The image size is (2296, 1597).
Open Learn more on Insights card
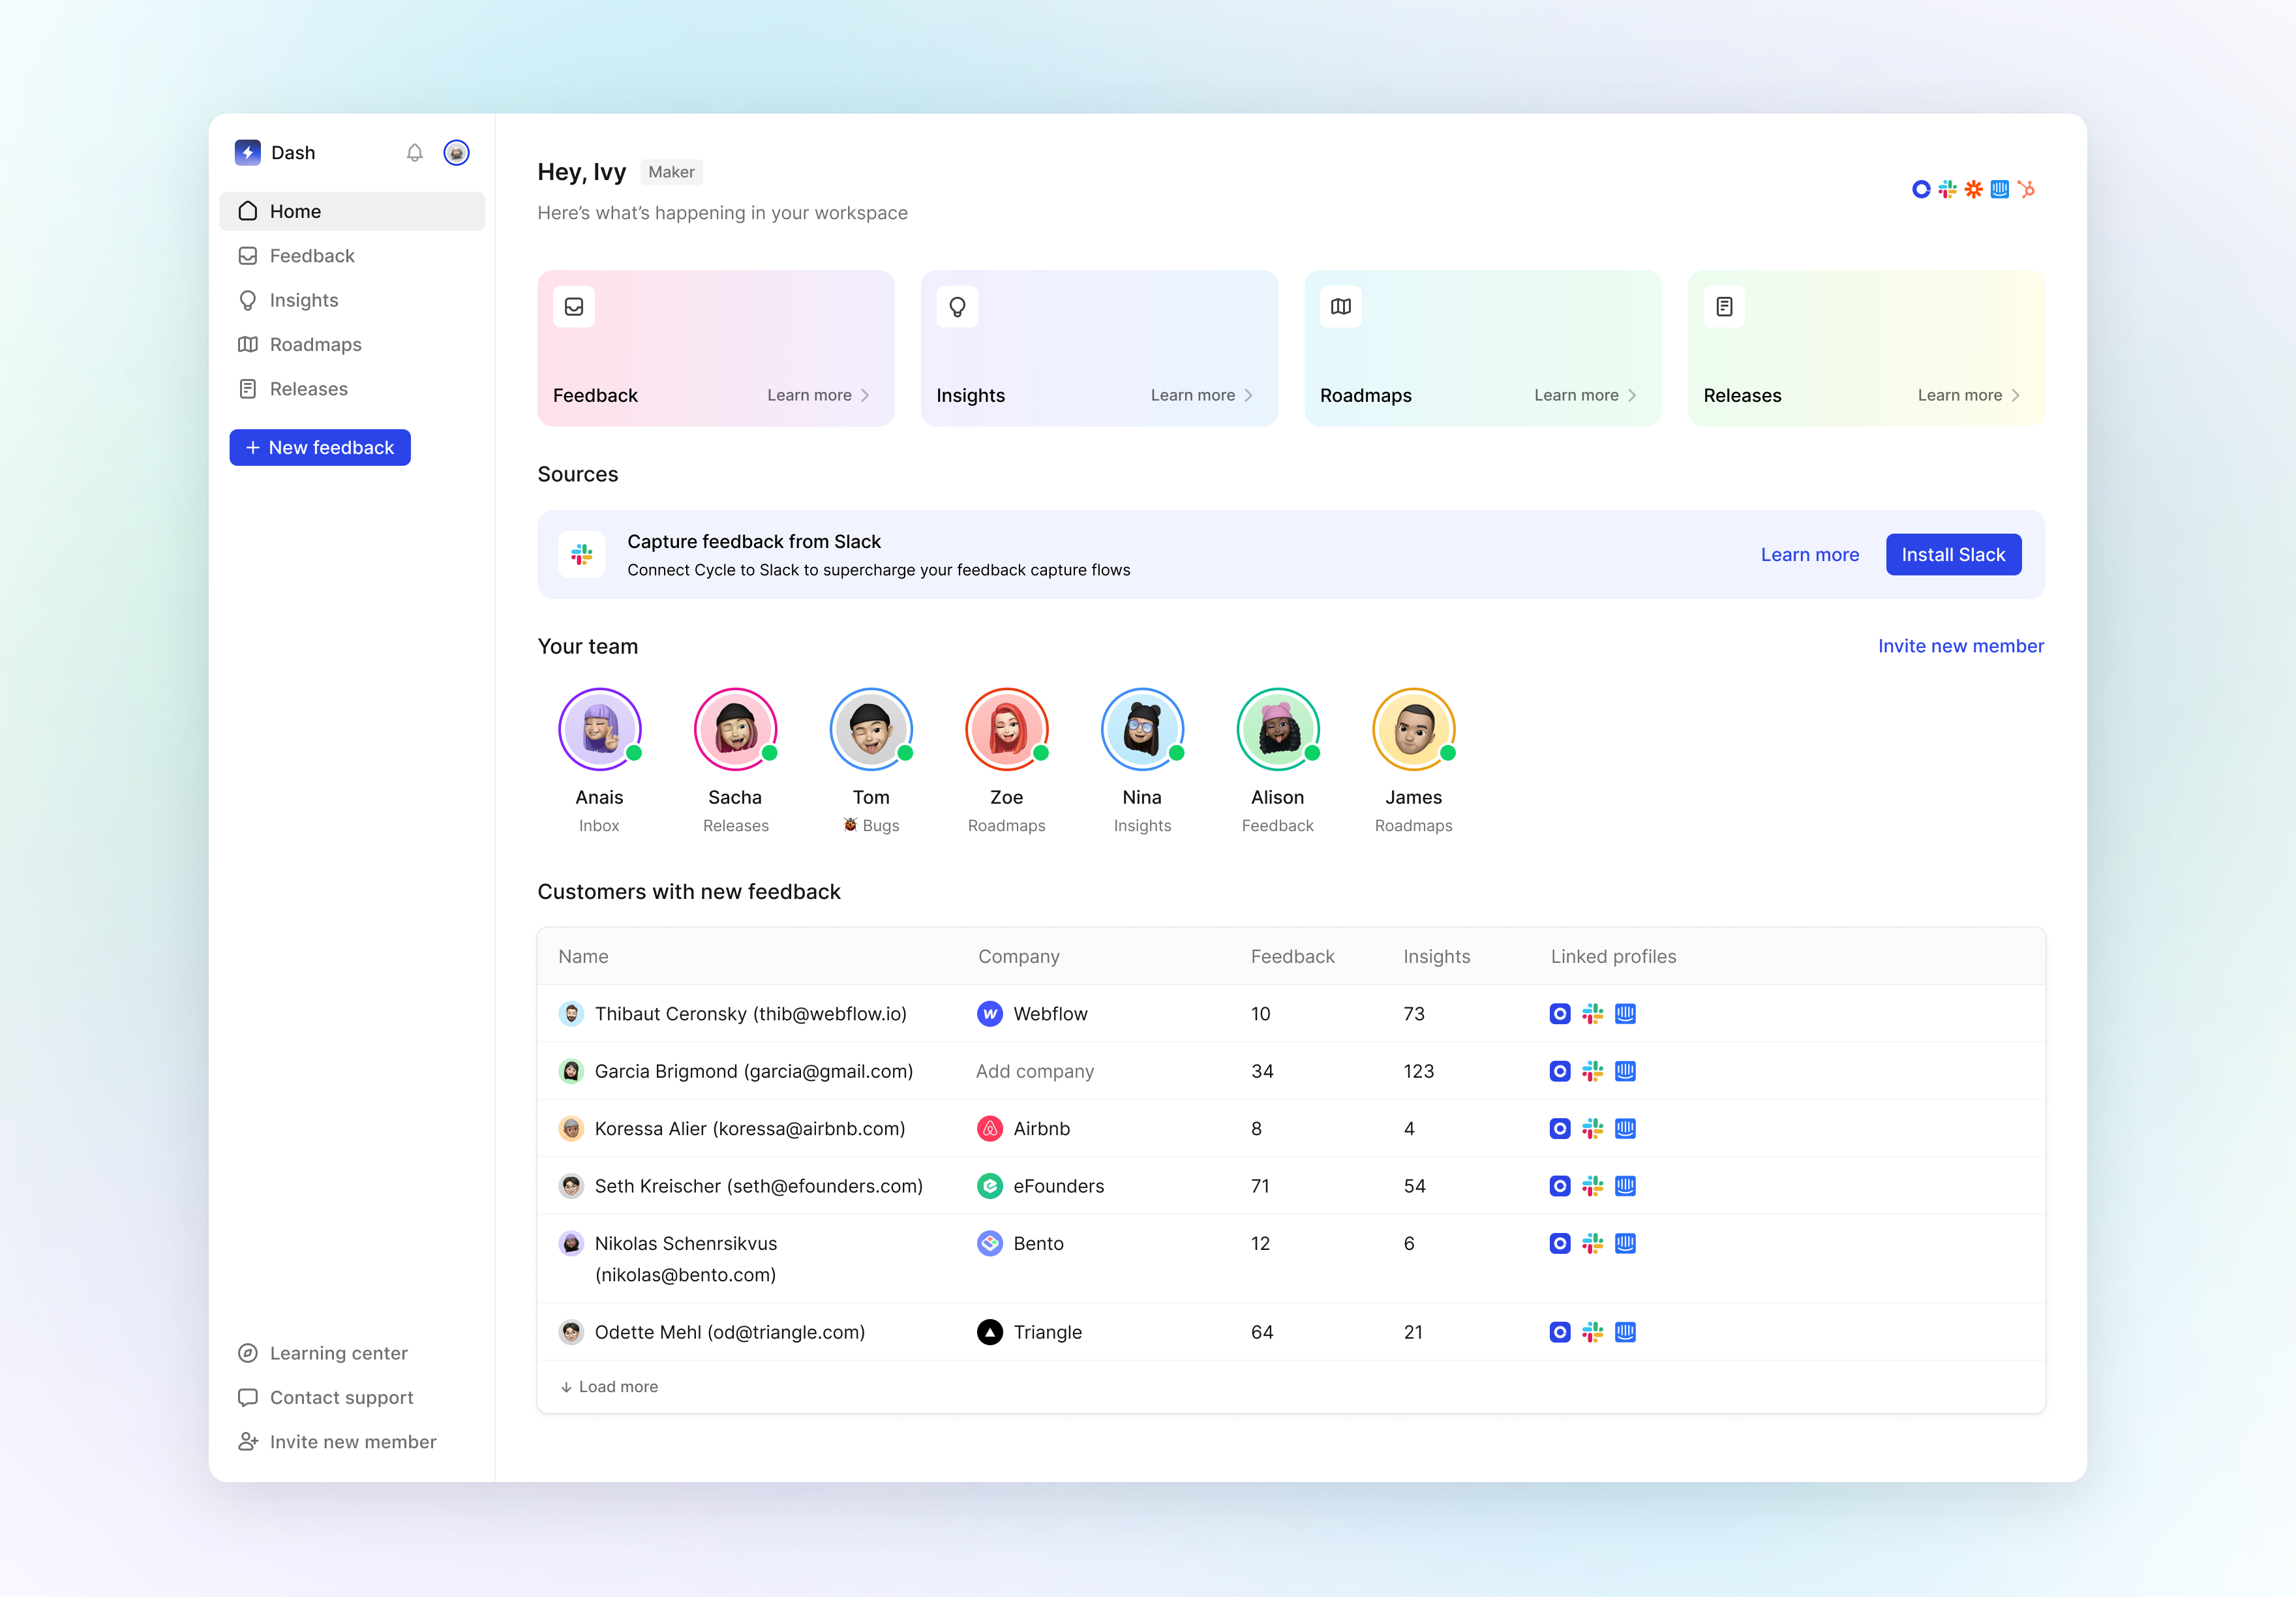pyautogui.click(x=1202, y=395)
